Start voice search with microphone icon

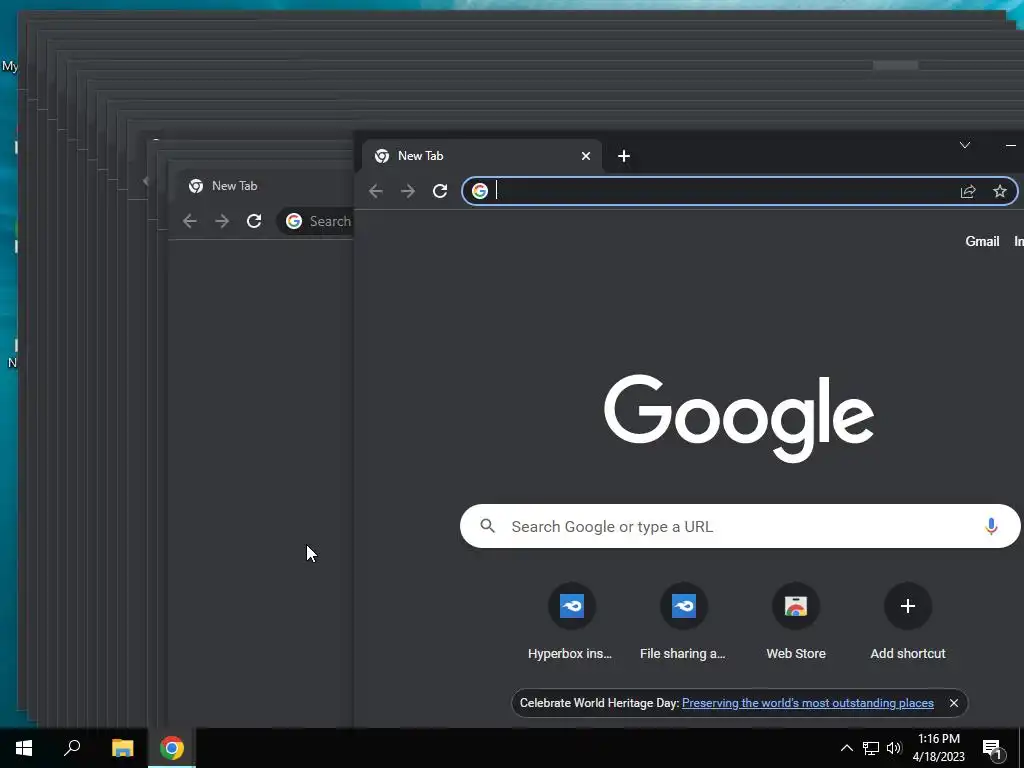pos(991,526)
